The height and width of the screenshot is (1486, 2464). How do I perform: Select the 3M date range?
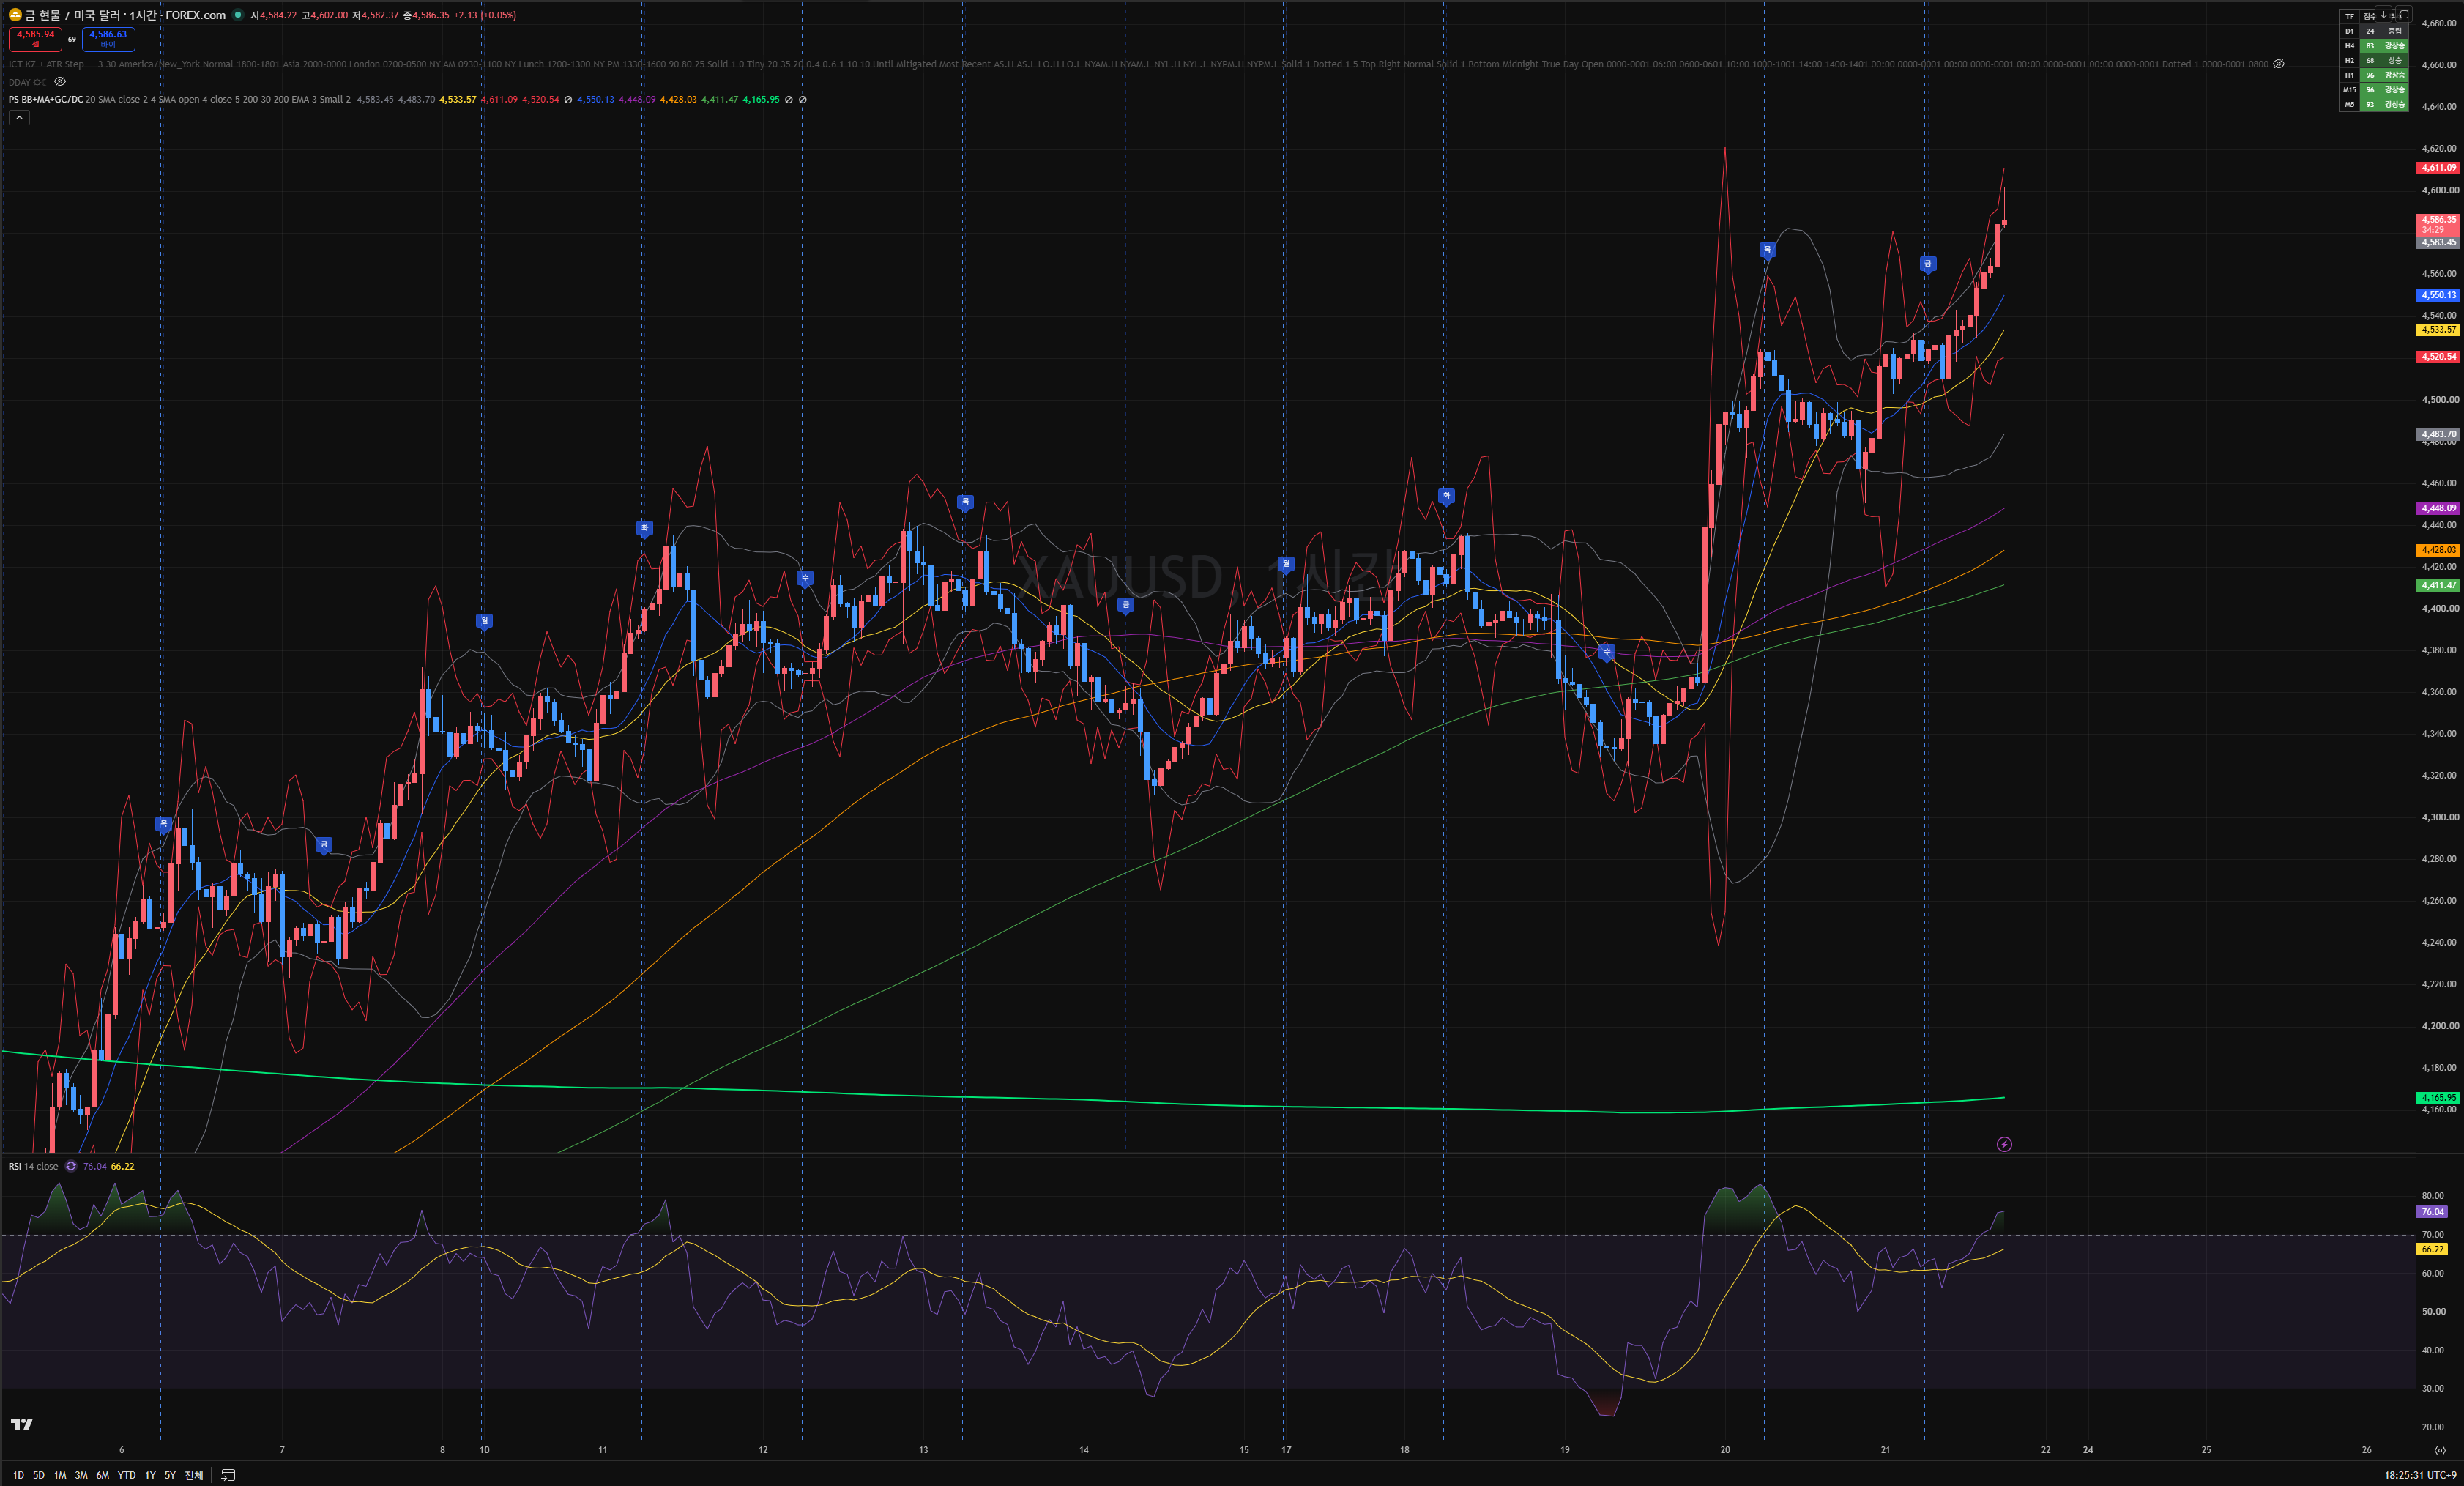[81, 1475]
